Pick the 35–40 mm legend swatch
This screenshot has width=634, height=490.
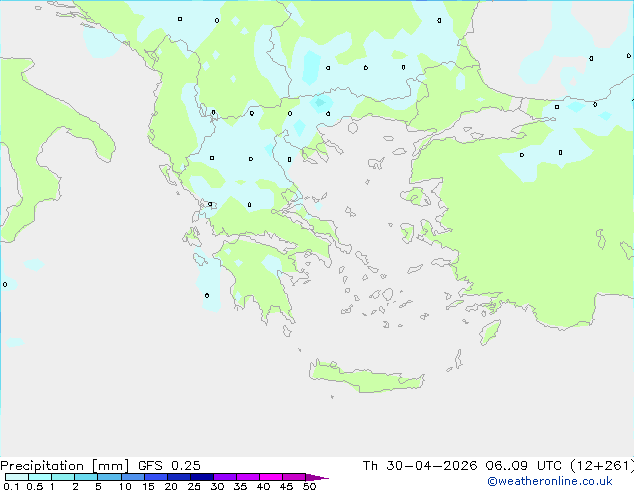coord(248,477)
